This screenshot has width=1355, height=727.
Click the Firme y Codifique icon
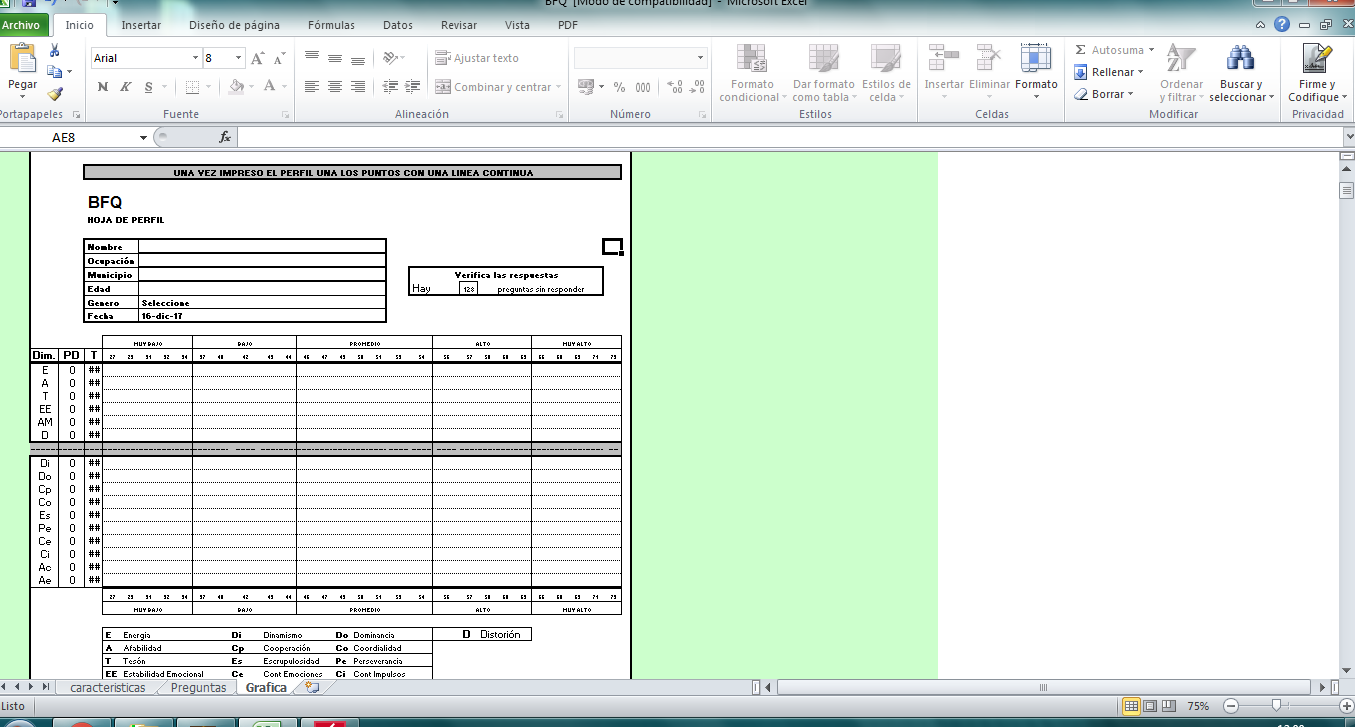[1317, 59]
